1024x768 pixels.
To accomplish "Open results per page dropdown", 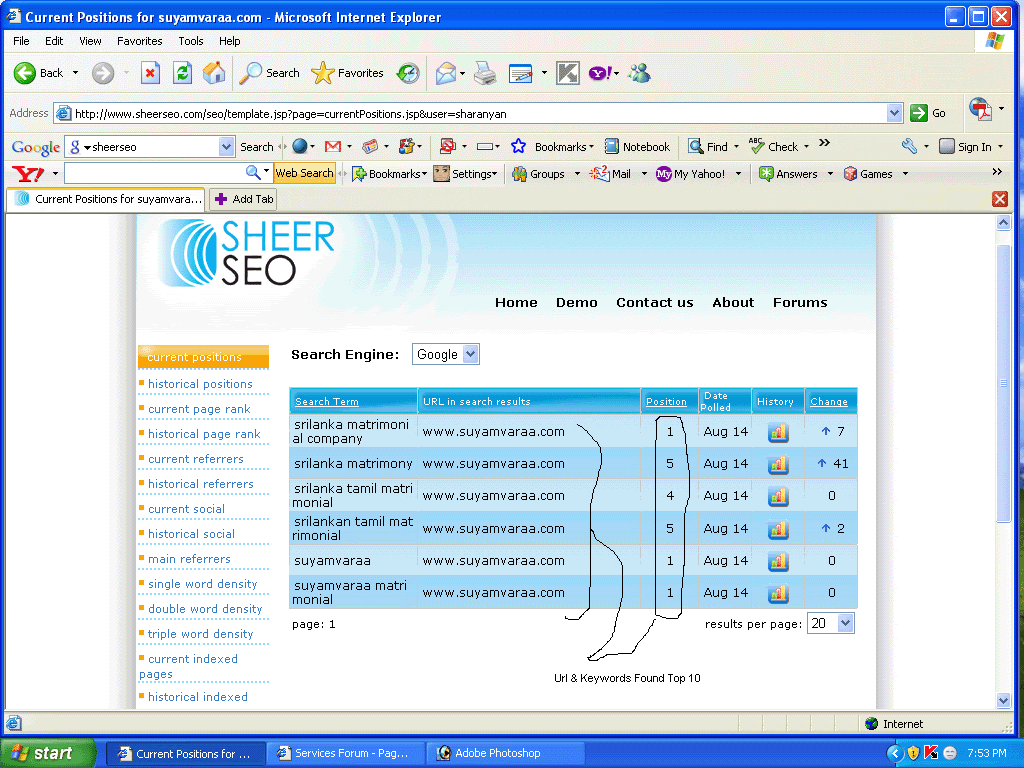I will click(845, 623).
